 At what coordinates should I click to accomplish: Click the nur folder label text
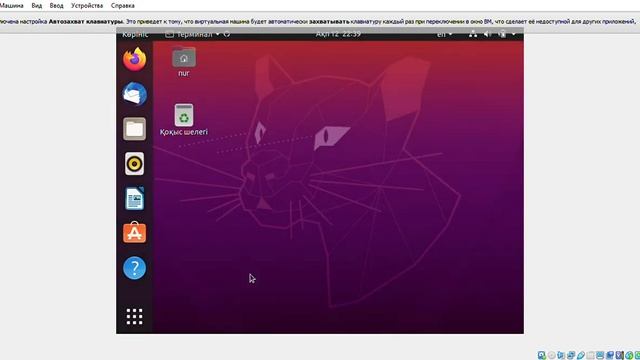(184, 73)
